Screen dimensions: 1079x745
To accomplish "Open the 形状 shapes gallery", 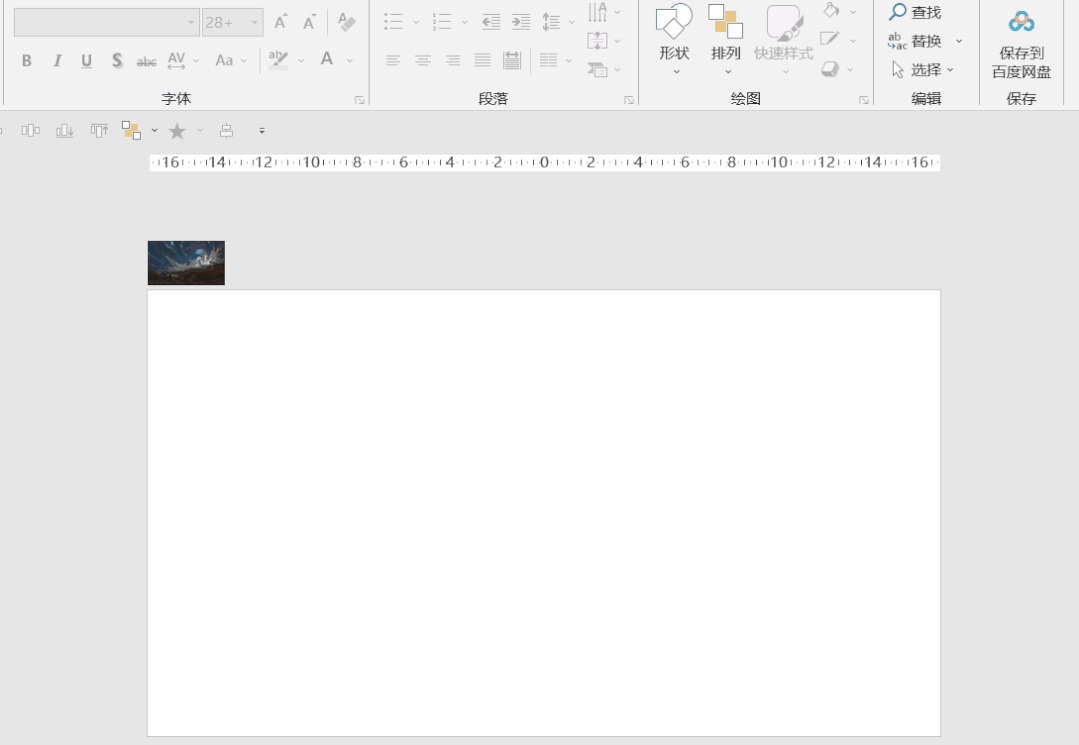I will 674,40.
